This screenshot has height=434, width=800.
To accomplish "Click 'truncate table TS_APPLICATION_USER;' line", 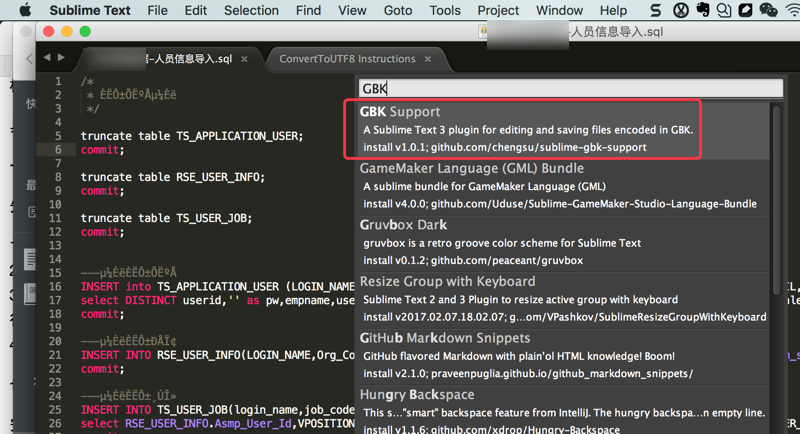I will [x=192, y=136].
